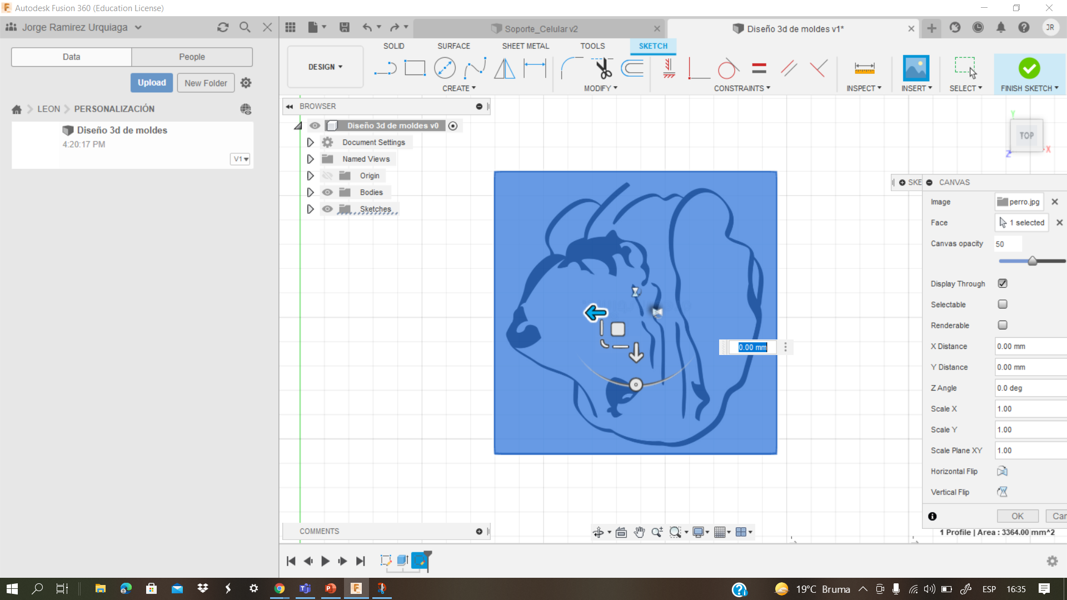Click the Redo arrow

pos(394,27)
